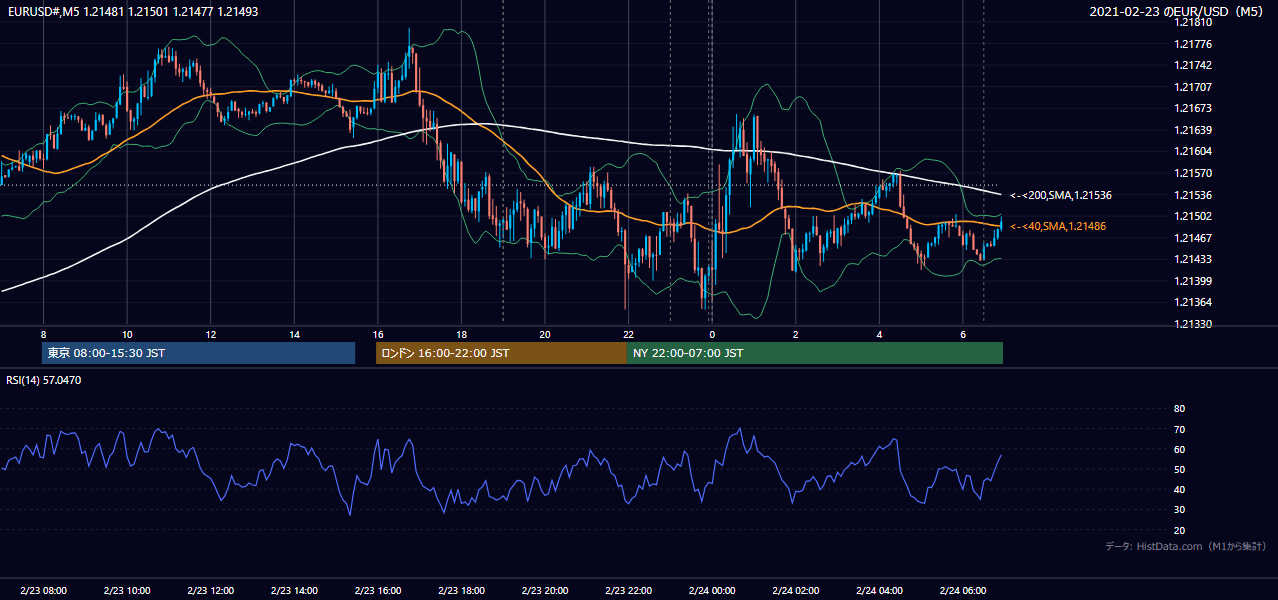Screen dimensions: 1278x600
Task: Click the 2/23 08:00 date label
Action: (43, 591)
